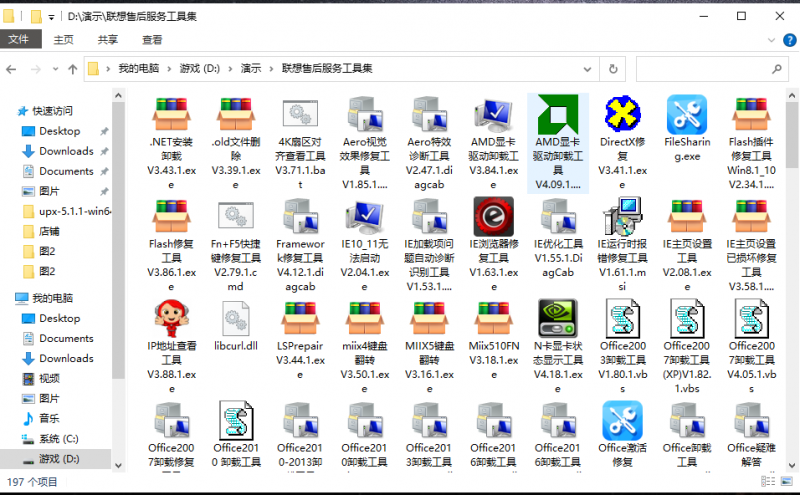Open 快速访问 in navigation pane

[x=53, y=111]
